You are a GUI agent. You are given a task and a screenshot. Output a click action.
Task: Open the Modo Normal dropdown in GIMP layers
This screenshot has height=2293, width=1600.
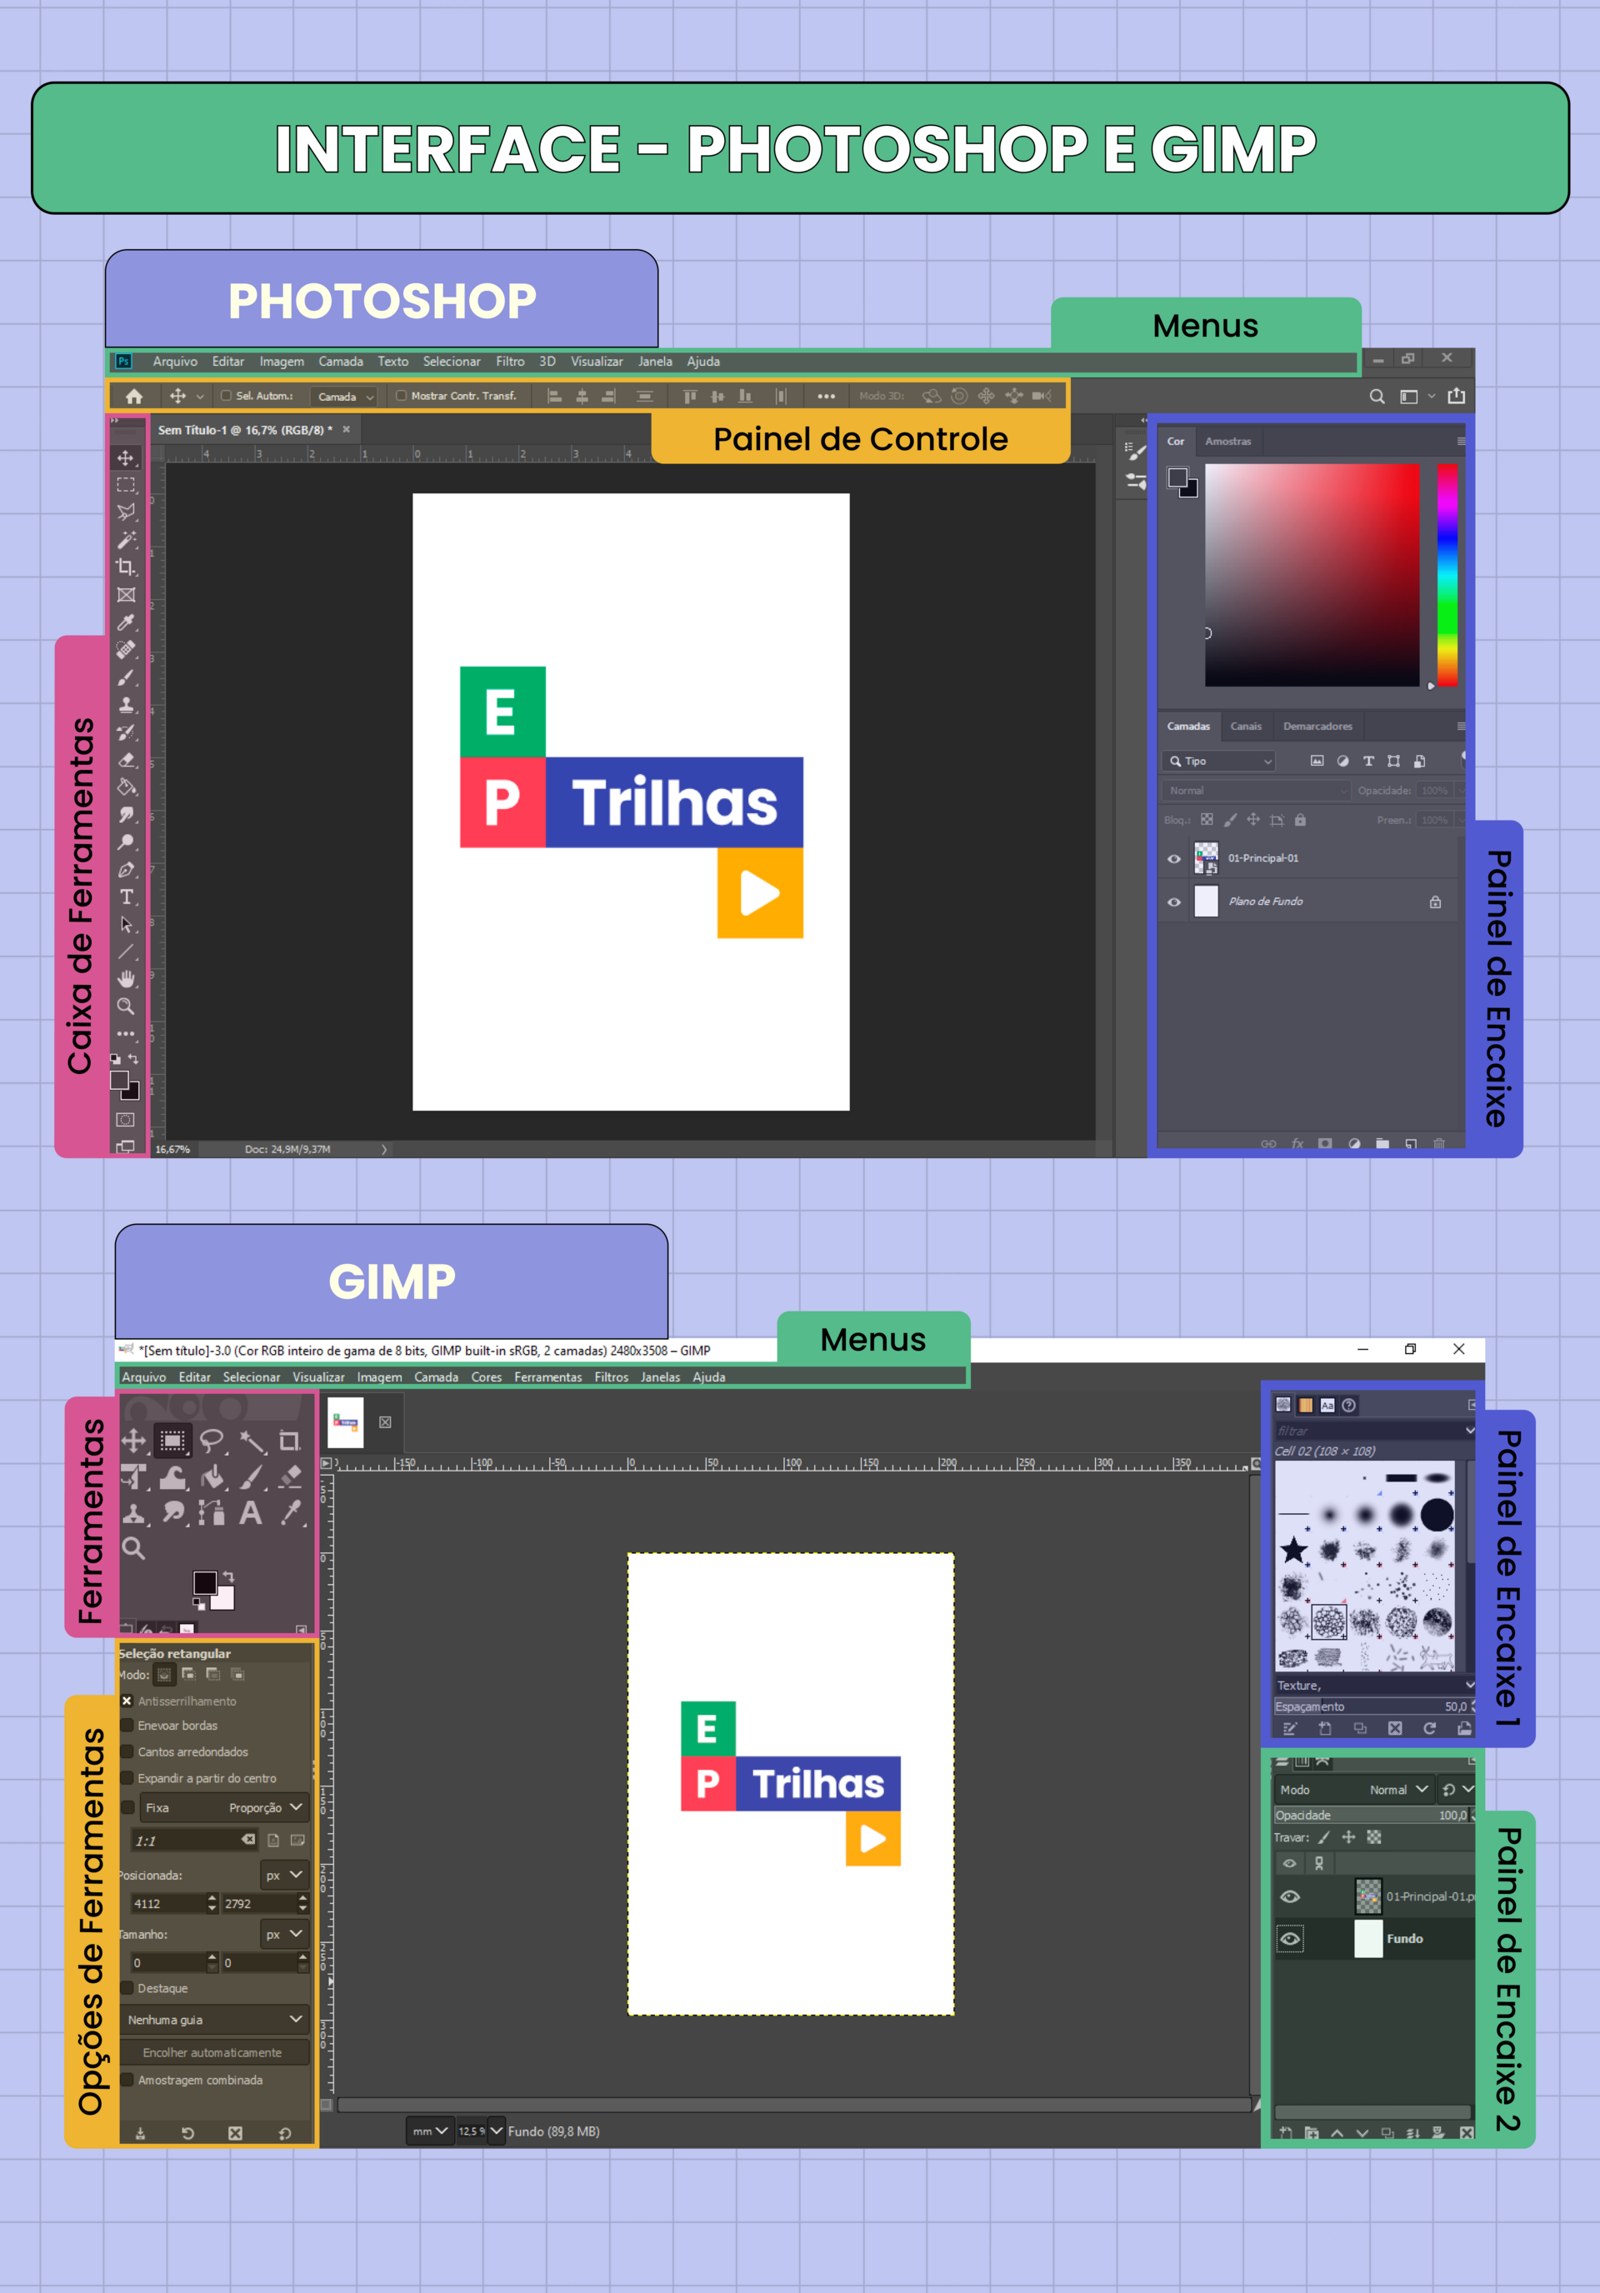point(1355,1790)
